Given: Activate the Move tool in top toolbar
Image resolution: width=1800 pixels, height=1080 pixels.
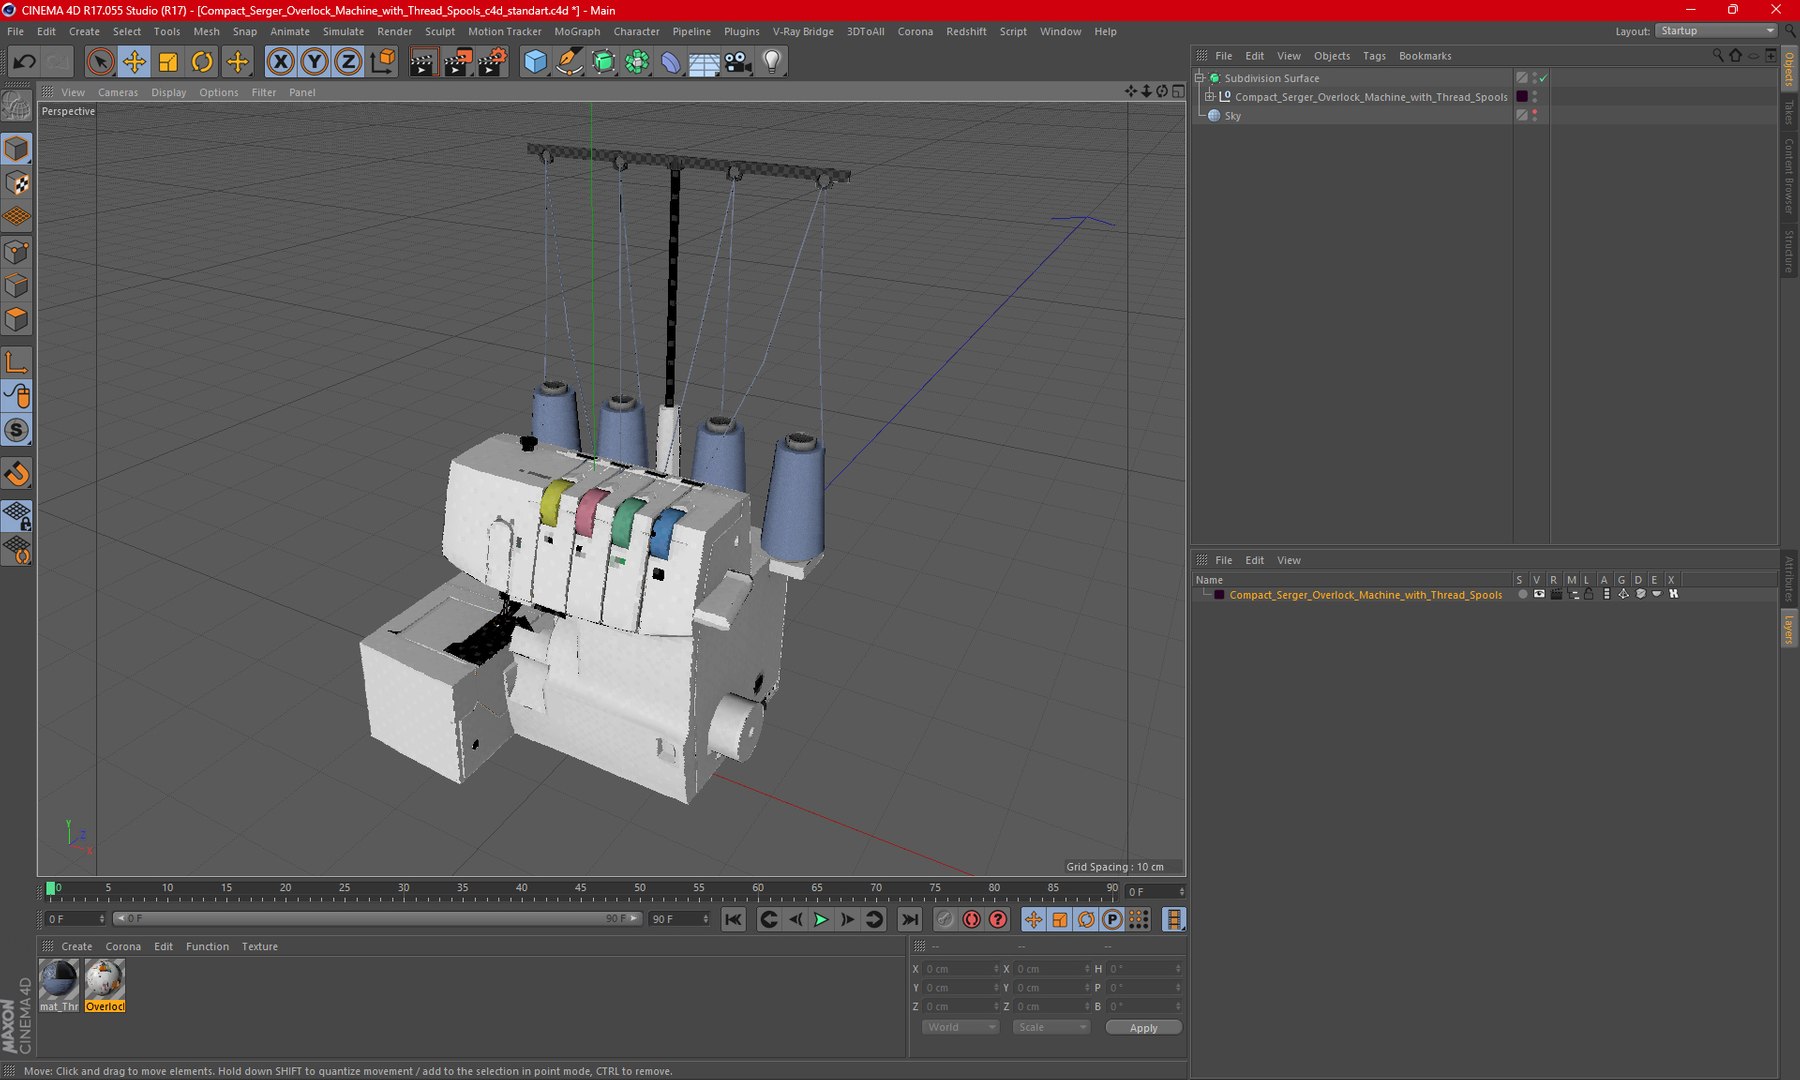Looking at the screenshot, I should [133, 62].
